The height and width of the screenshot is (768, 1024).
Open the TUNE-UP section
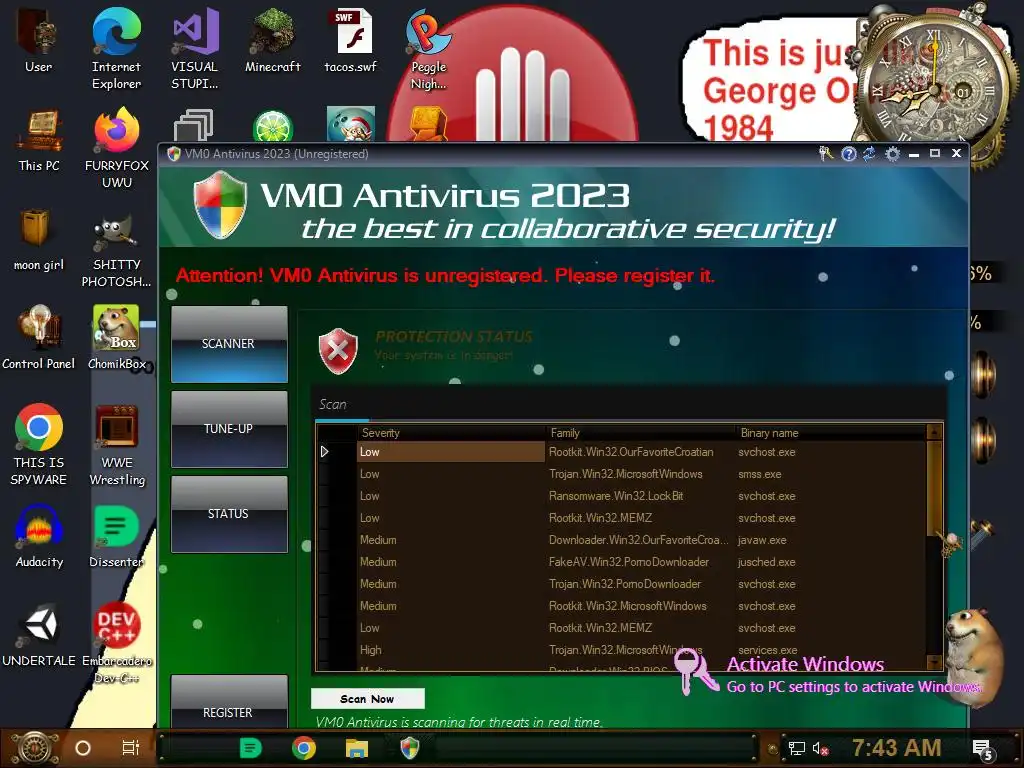(229, 429)
